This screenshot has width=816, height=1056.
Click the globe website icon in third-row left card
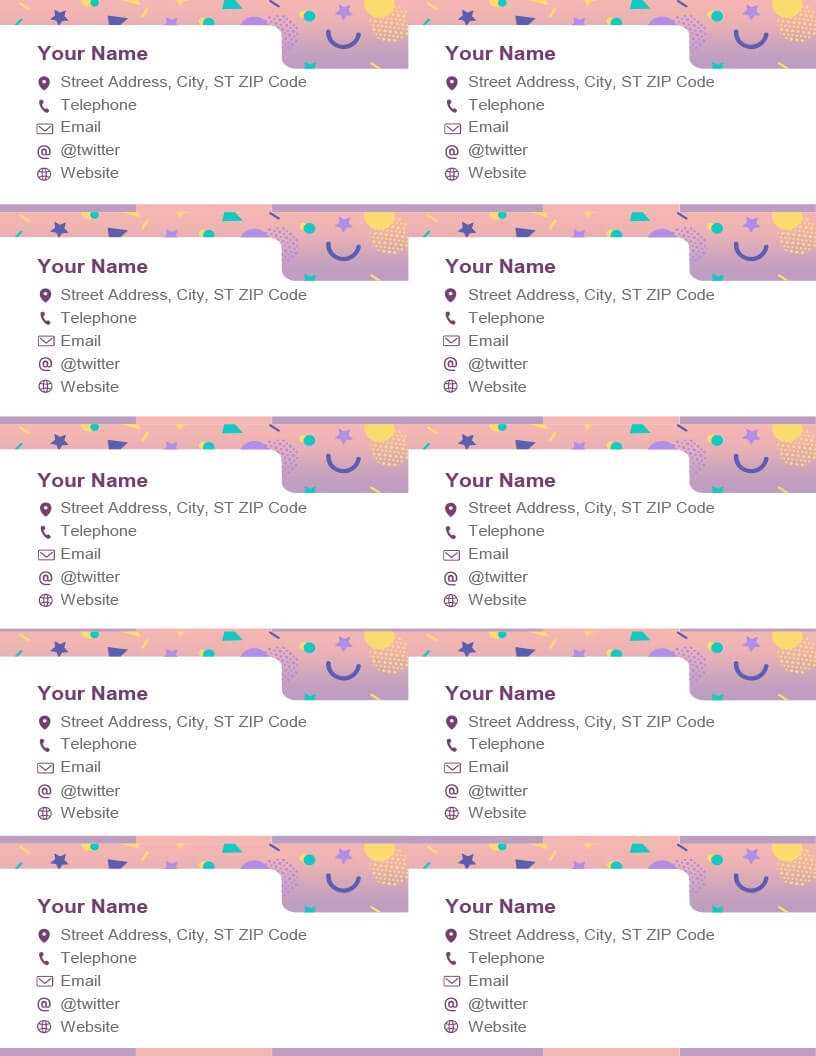(45, 600)
